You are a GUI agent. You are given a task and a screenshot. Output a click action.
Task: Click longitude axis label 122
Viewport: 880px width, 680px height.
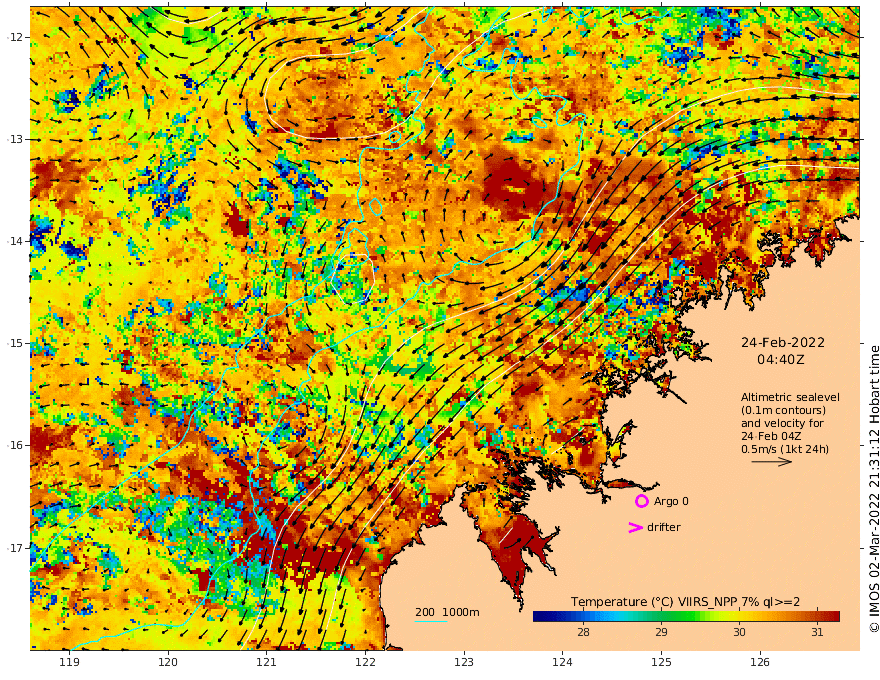coord(365,662)
